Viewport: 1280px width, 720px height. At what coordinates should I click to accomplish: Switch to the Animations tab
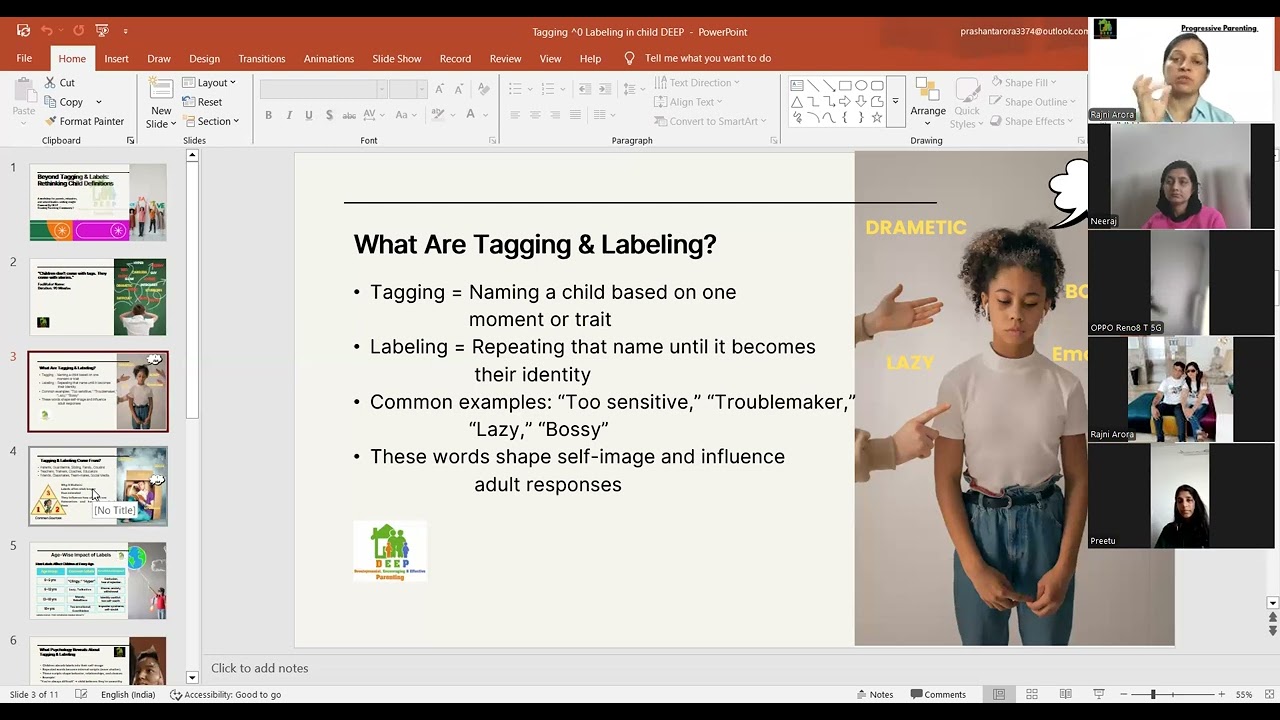click(x=329, y=58)
